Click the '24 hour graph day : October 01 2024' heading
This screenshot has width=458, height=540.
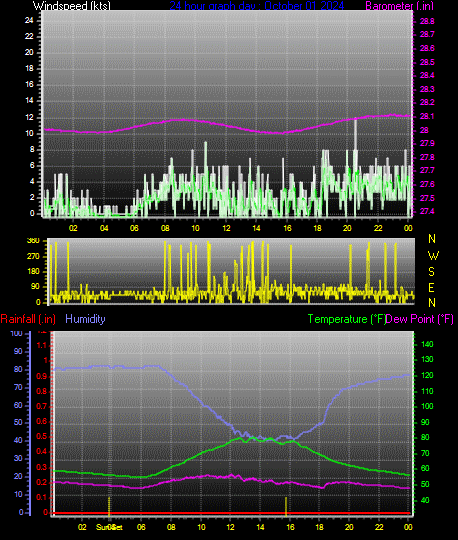pyautogui.click(x=257, y=6)
